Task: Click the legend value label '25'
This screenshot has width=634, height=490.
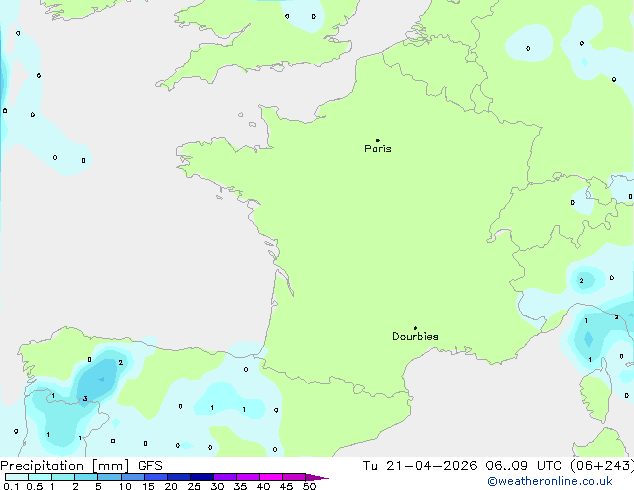Action: tap(194, 486)
